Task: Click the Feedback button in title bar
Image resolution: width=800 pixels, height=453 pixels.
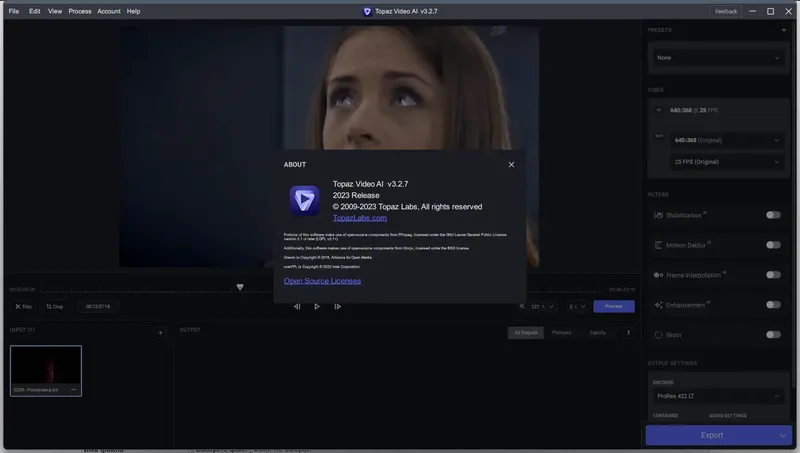Action: tap(726, 11)
